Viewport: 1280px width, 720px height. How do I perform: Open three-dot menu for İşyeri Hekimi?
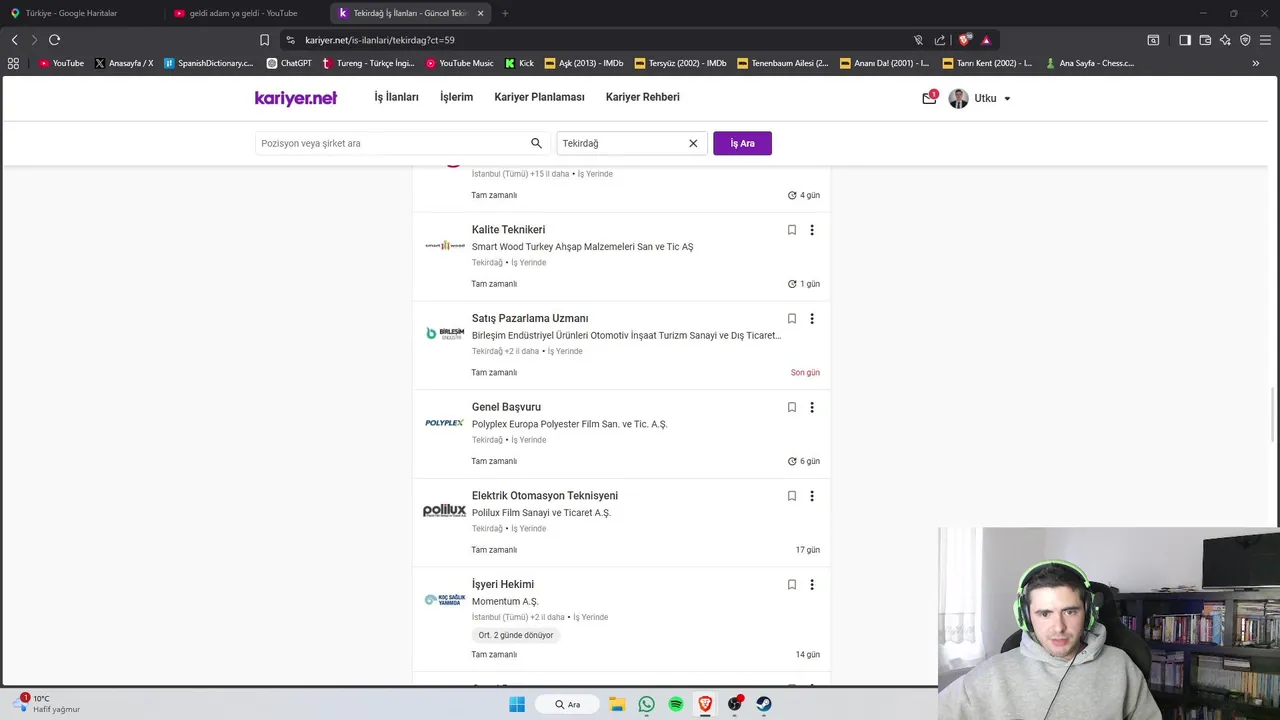click(x=812, y=585)
